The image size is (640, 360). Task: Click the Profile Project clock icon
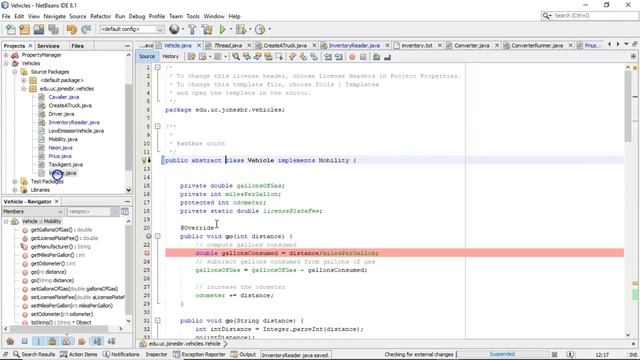pos(260,29)
